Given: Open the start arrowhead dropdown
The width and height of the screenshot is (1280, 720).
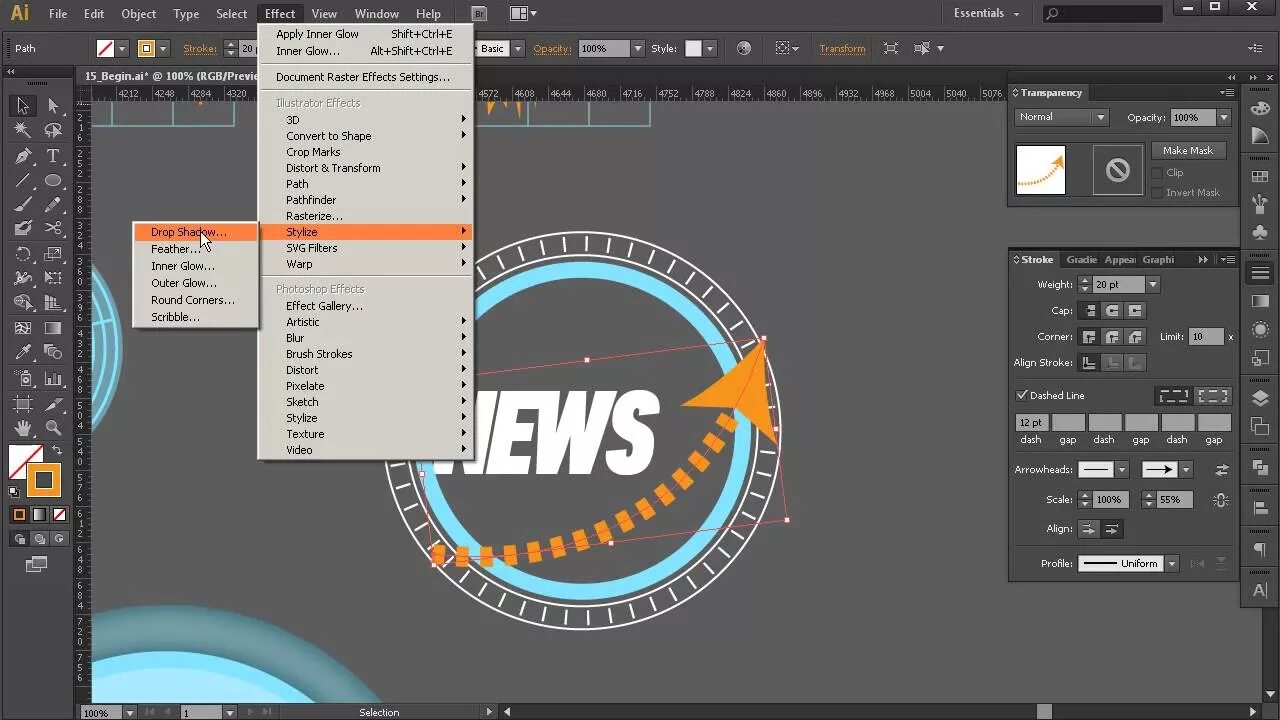Looking at the screenshot, I should point(1122,470).
